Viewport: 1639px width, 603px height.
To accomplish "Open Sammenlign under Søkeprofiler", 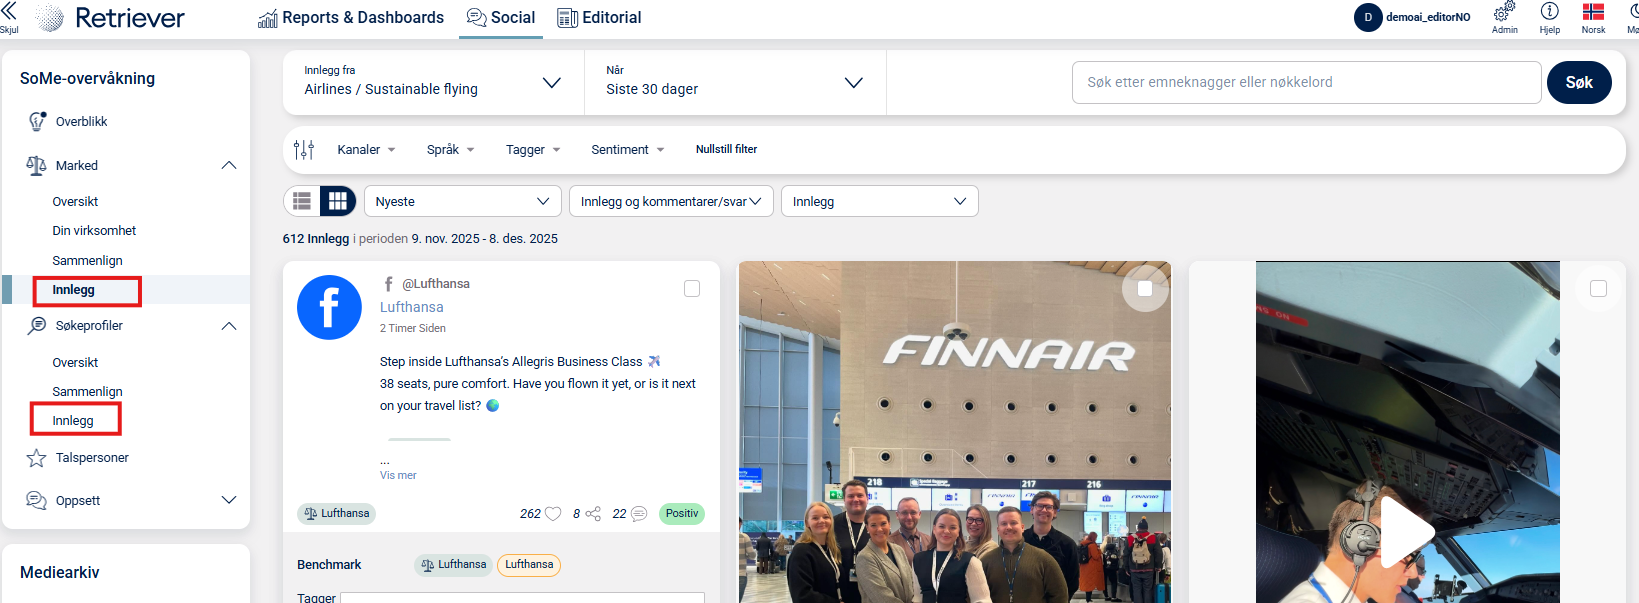I will 87,392.
